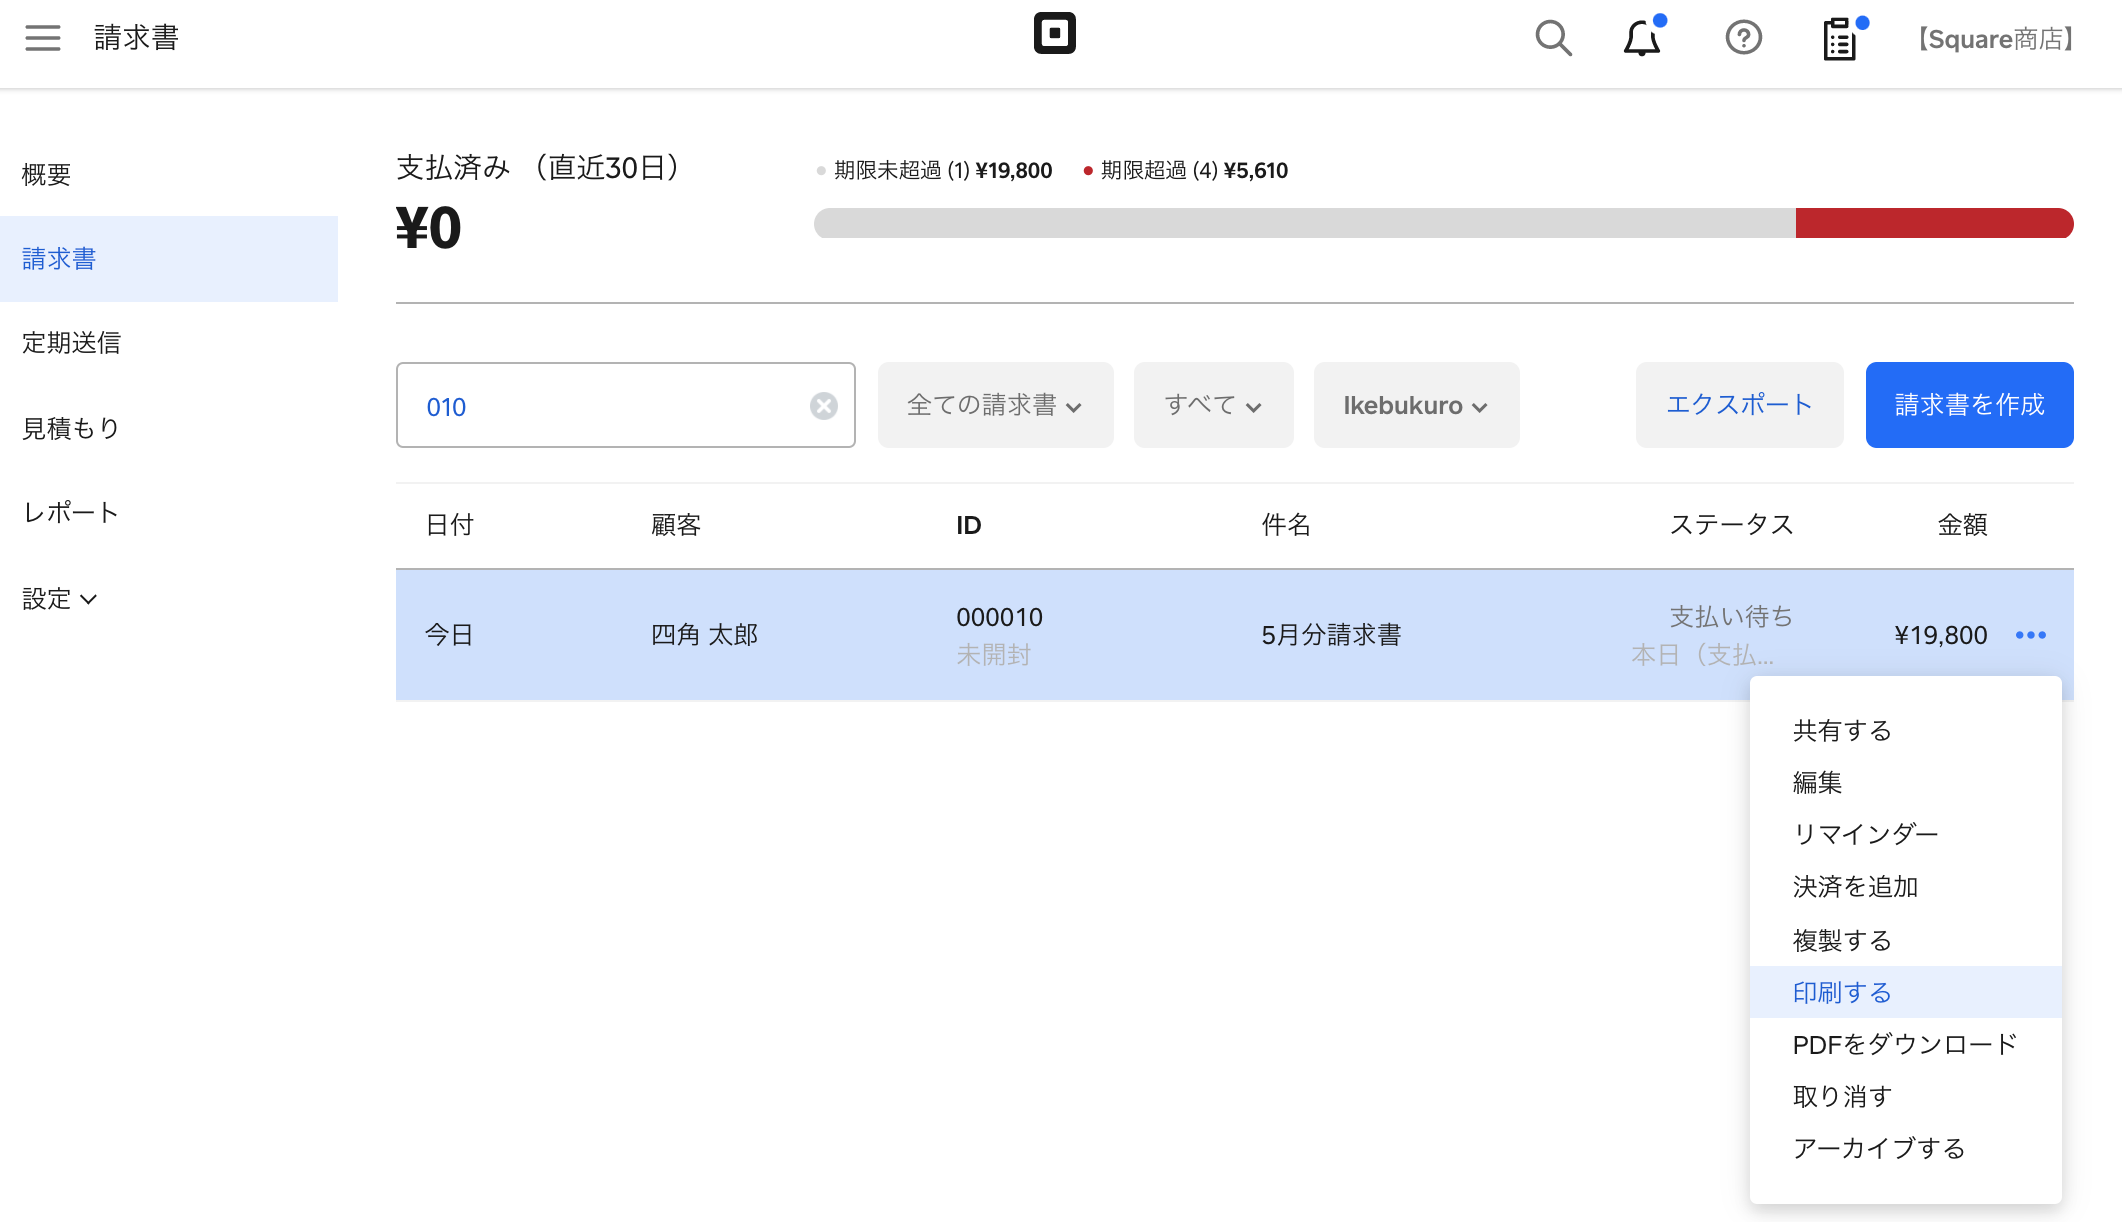The width and height of the screenshot is (2122, 1222).
Task: Open the clipboard setup guide icon
Action: pos(1839,39)
